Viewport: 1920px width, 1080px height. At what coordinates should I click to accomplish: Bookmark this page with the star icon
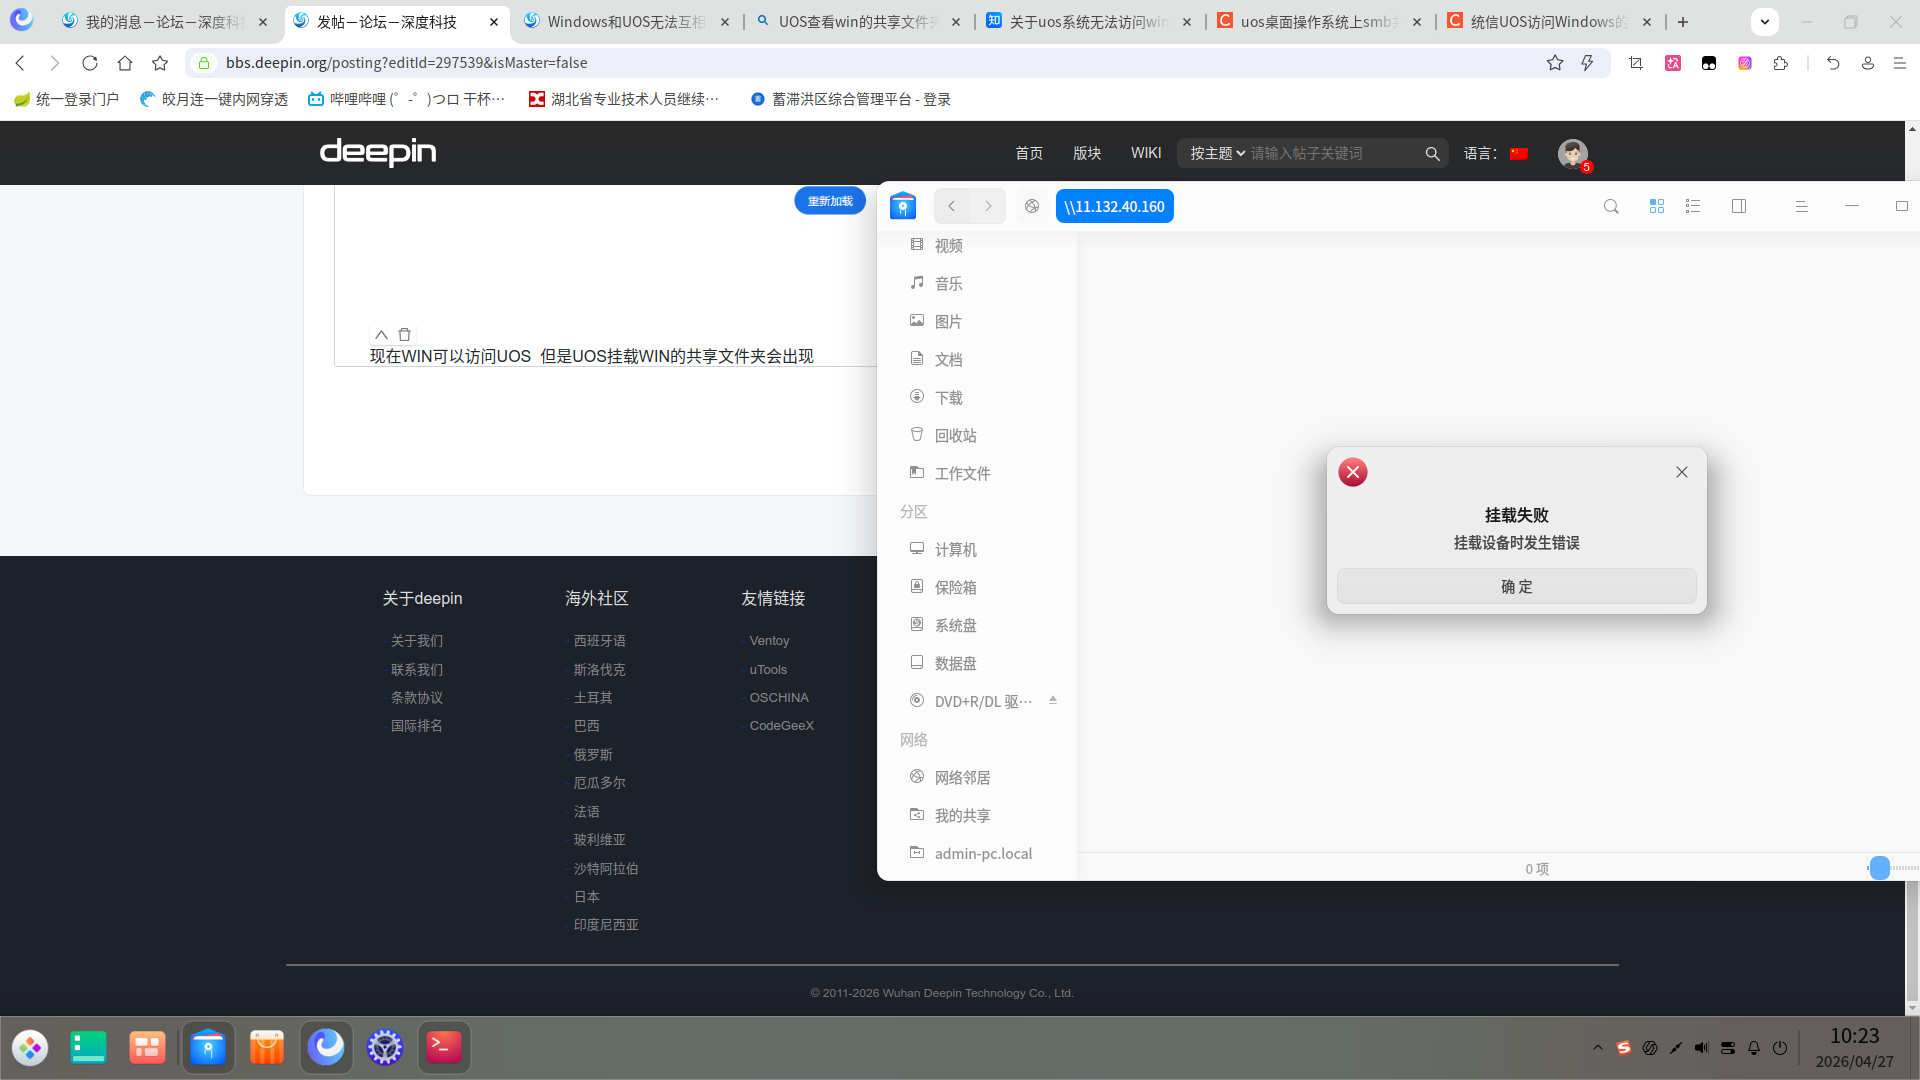pos(1555,63)
